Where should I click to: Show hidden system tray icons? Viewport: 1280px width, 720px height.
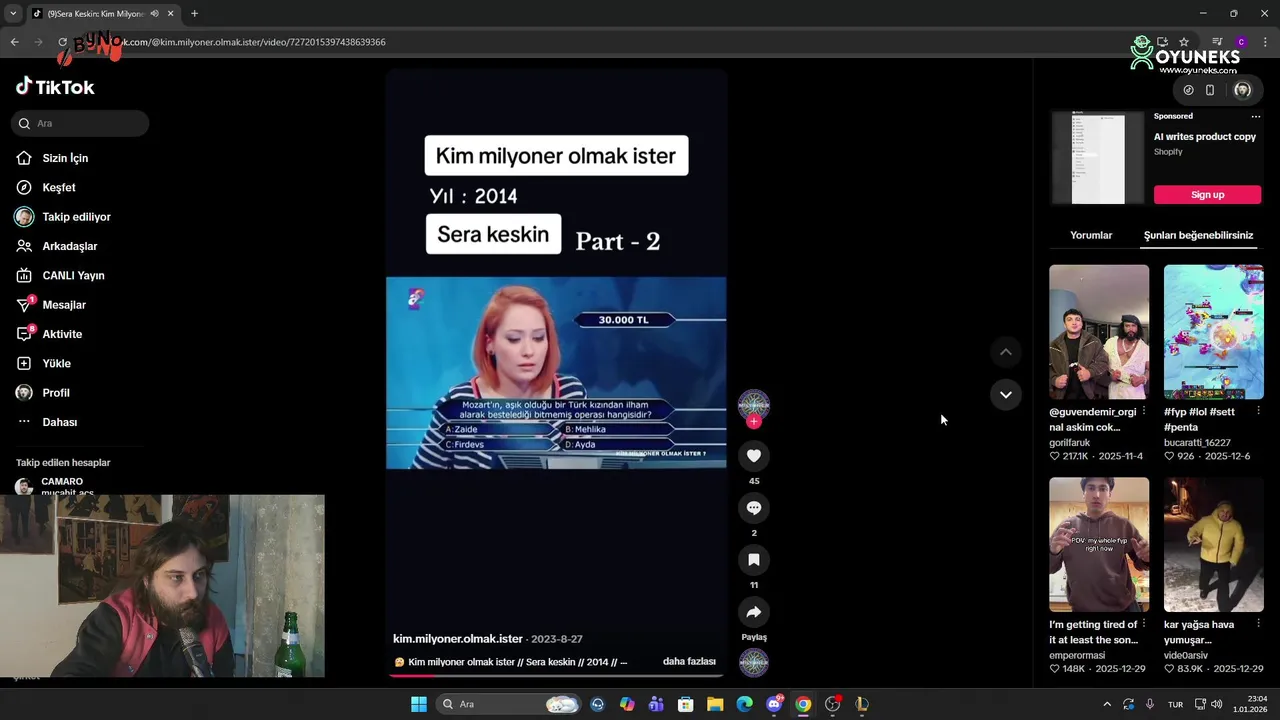click(x=1107, y=704)
